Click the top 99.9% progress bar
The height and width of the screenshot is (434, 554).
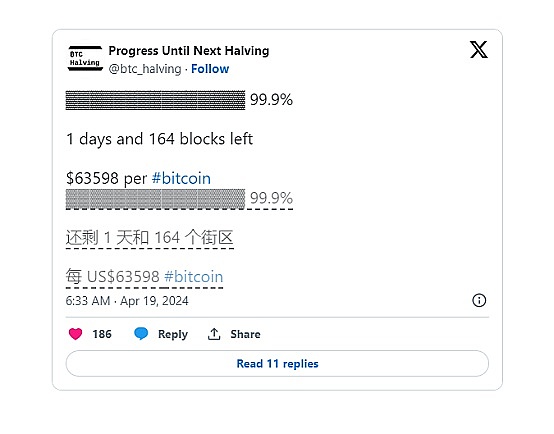click(x=155, y=100)
